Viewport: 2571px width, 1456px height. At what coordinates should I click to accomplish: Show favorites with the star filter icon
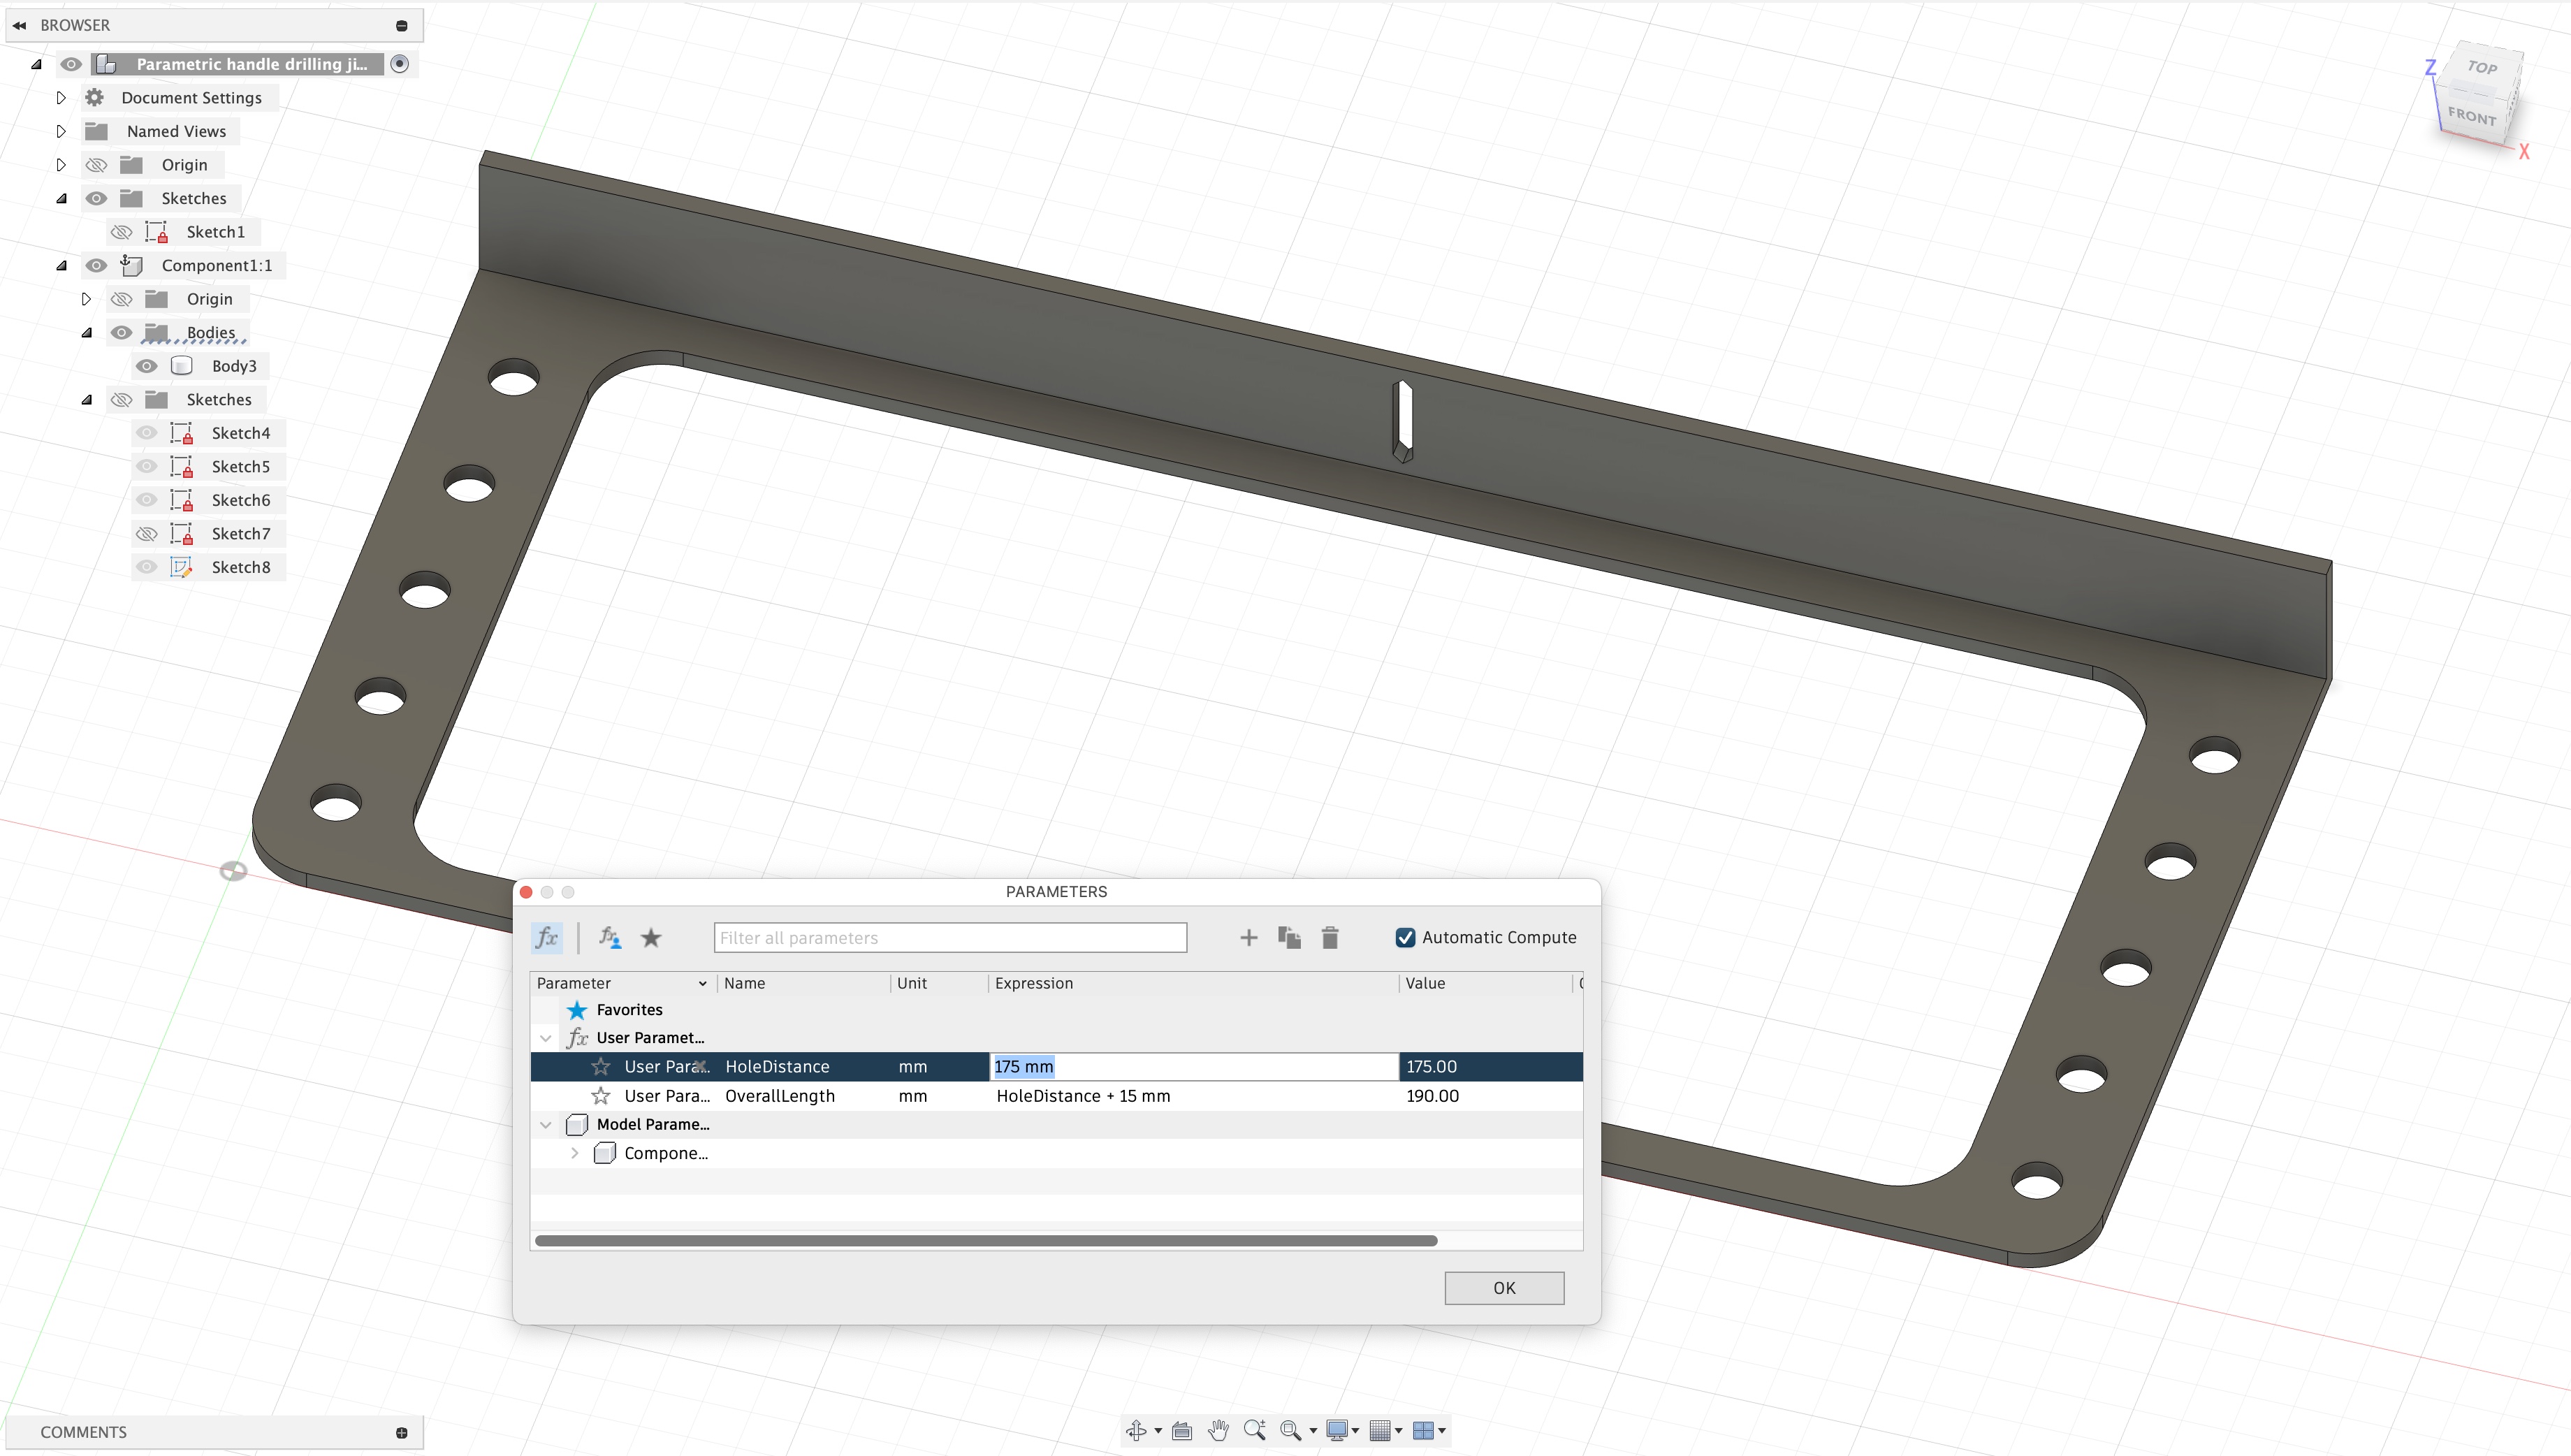[x=651, y=937]
